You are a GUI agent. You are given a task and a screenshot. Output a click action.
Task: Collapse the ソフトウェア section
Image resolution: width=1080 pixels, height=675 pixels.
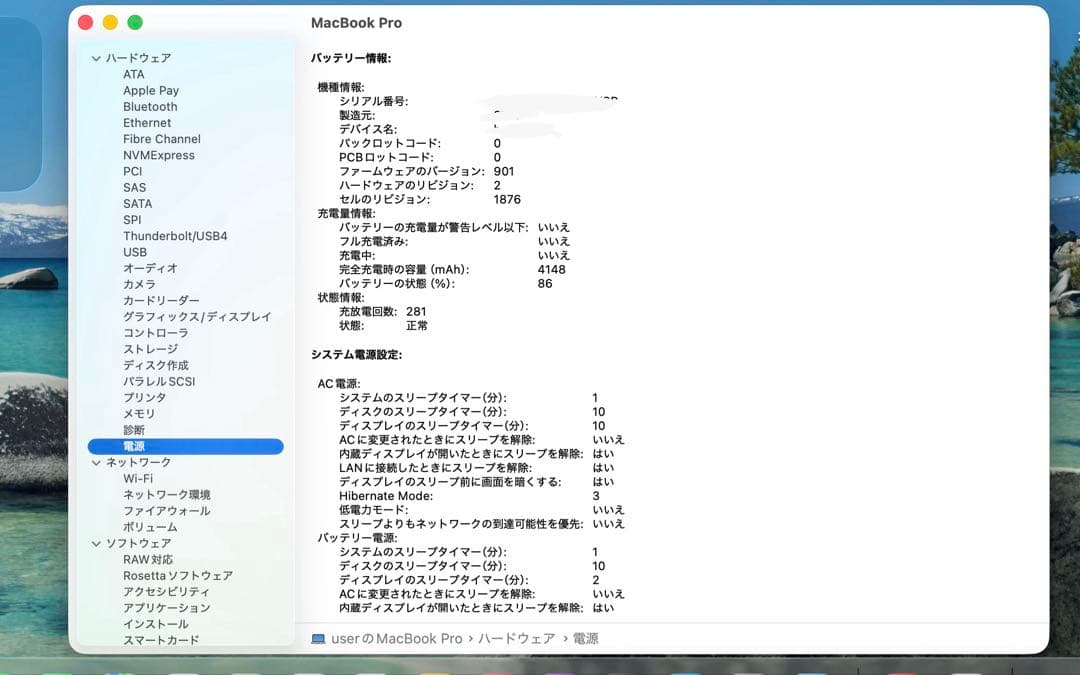click(95, 543)
